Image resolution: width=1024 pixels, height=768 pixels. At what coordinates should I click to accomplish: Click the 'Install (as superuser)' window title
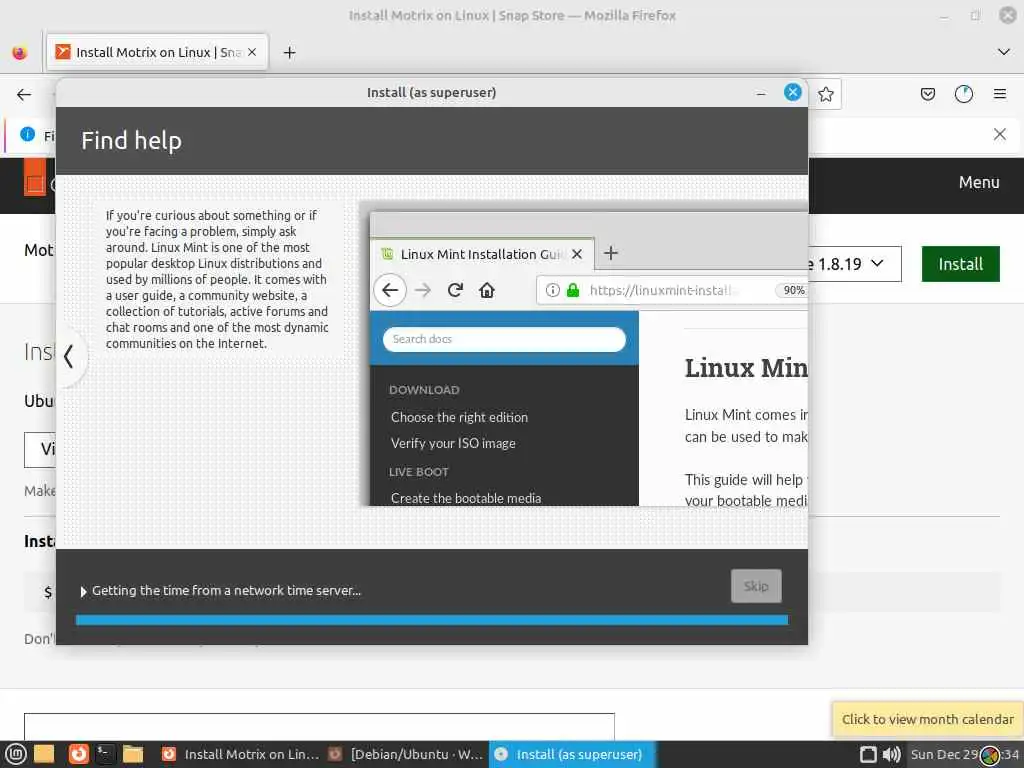pos(432,93)
